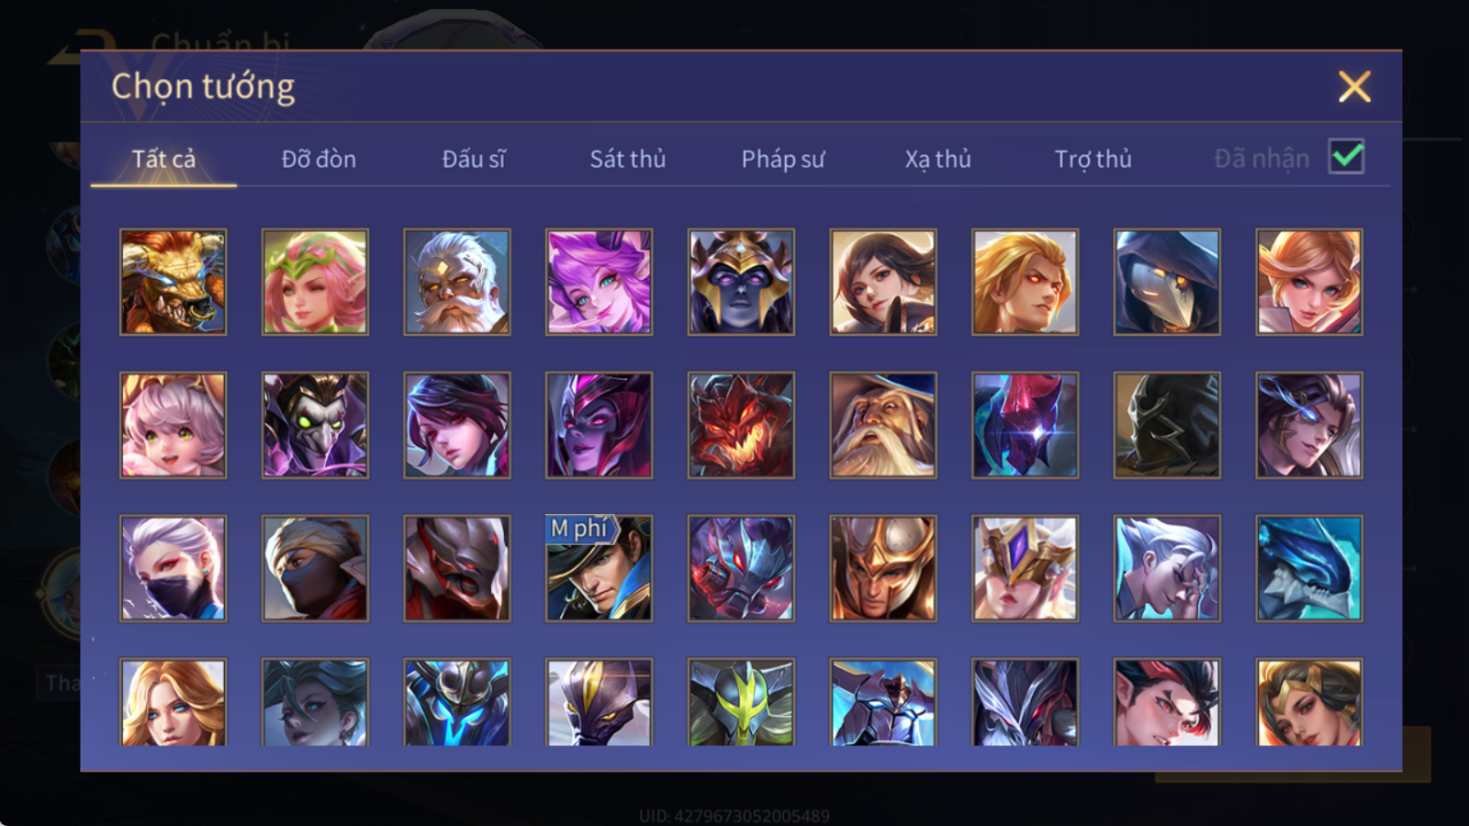The height and width of the screenshot is (826, 1469).
Task: Filter by the "Pháp sư" tab
Action: pos(782,159)
